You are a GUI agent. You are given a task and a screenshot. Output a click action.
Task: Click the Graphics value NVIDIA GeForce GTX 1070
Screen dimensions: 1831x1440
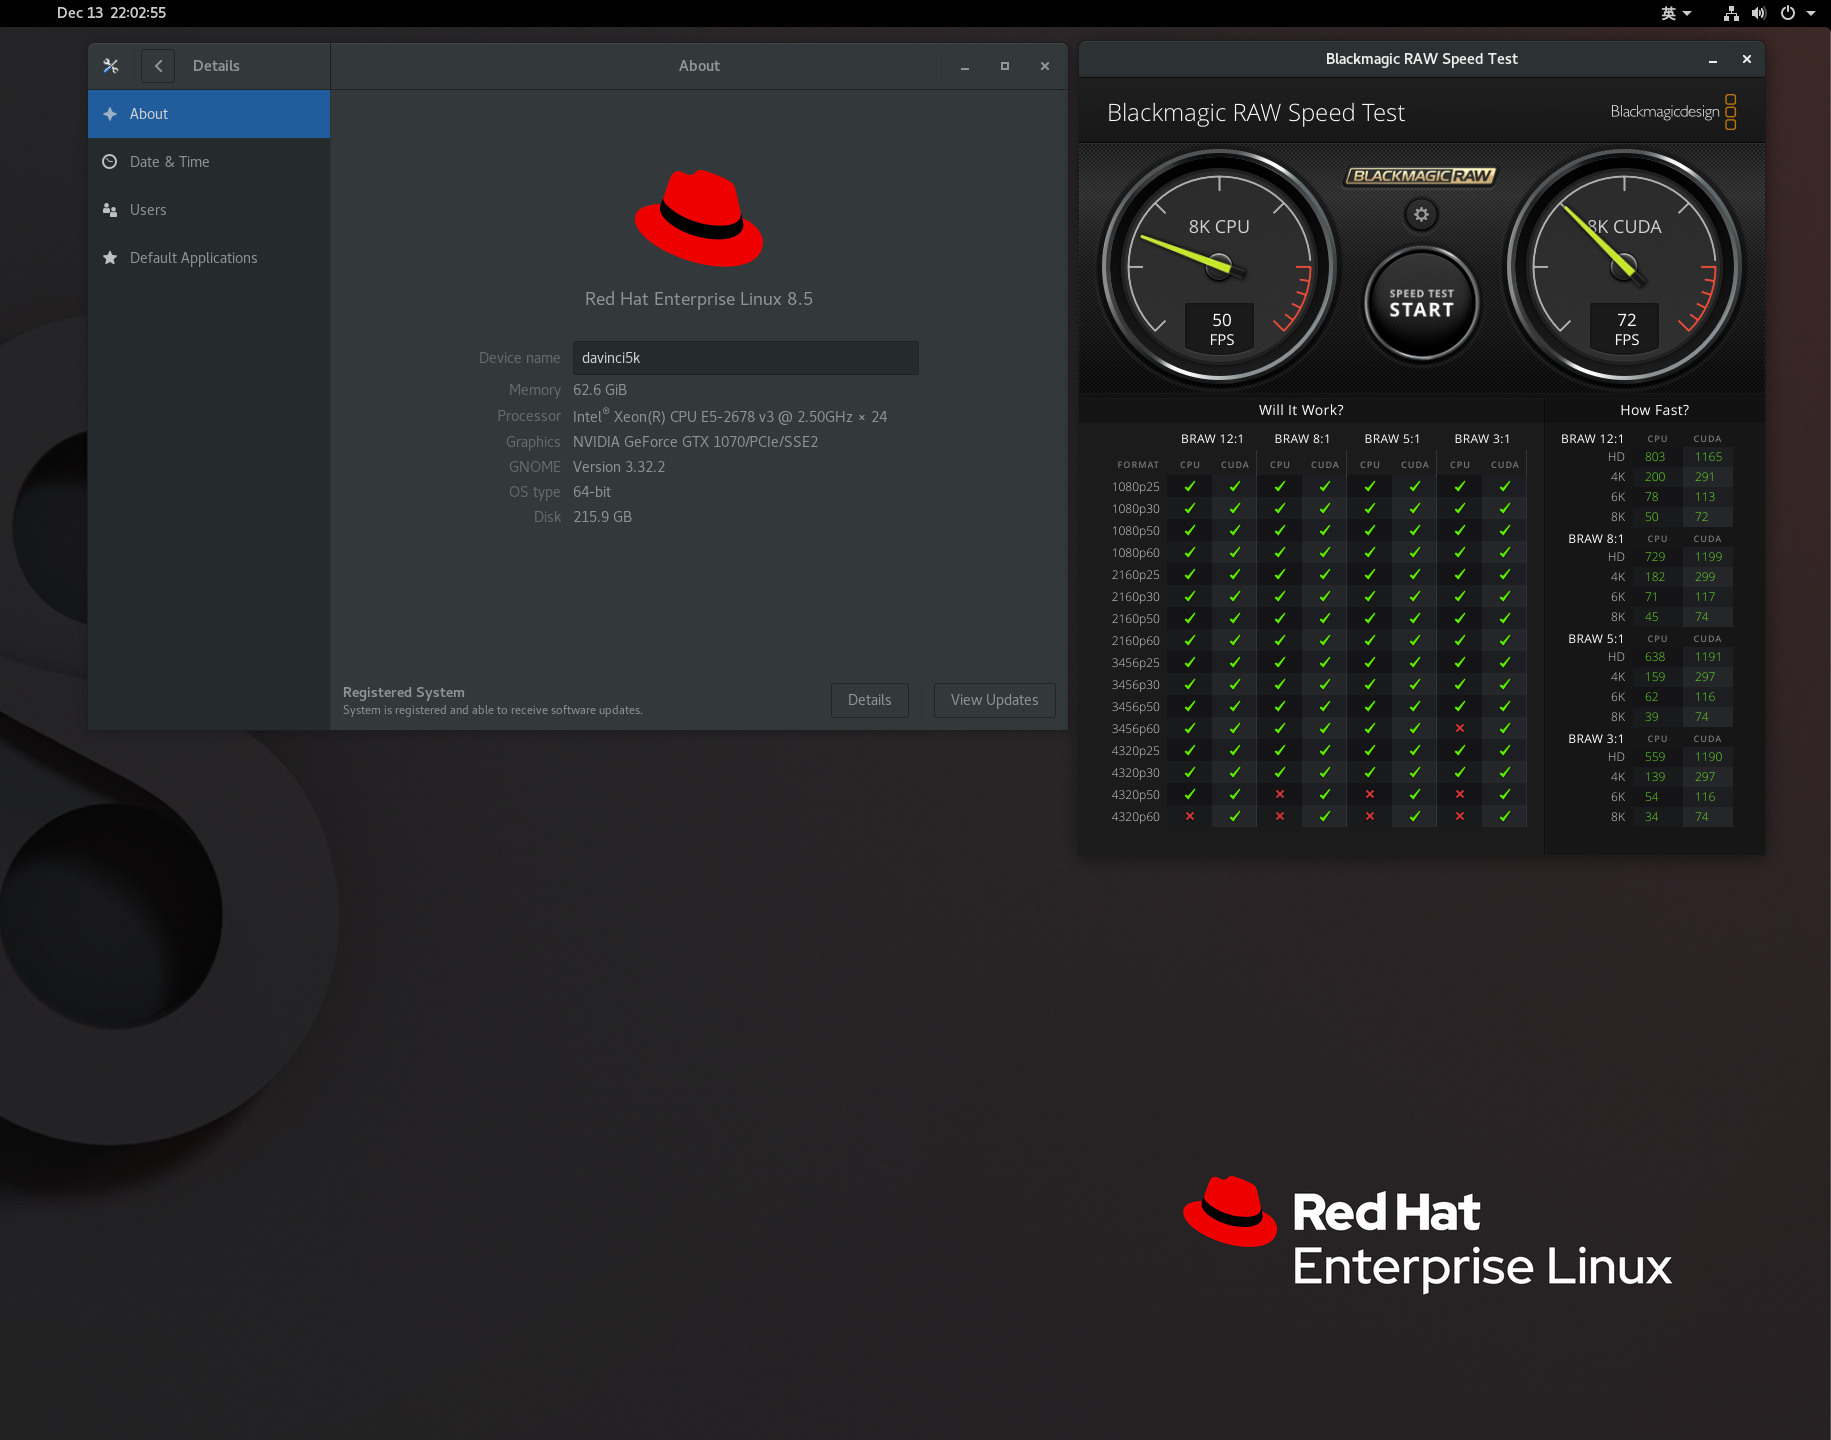coord(695,442)
